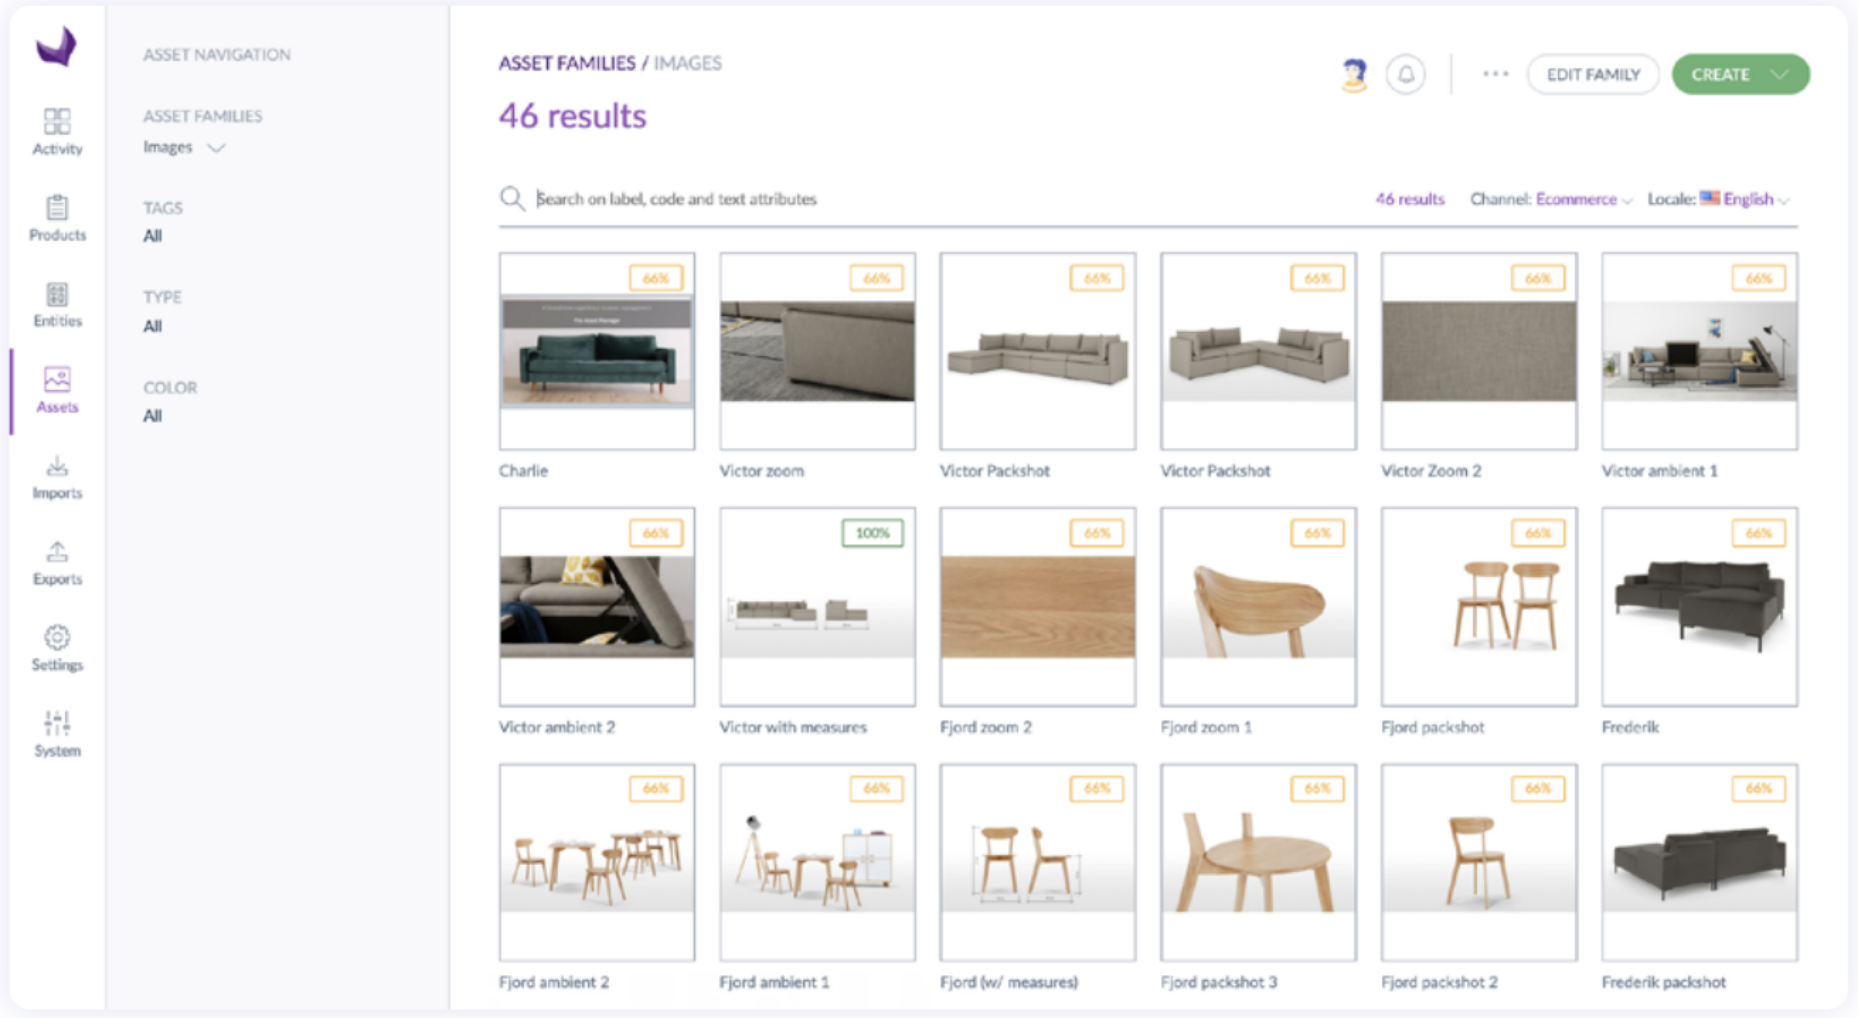Expand the Images asset family dropdown
The image size is (1858, 1018).
(184, 148)
